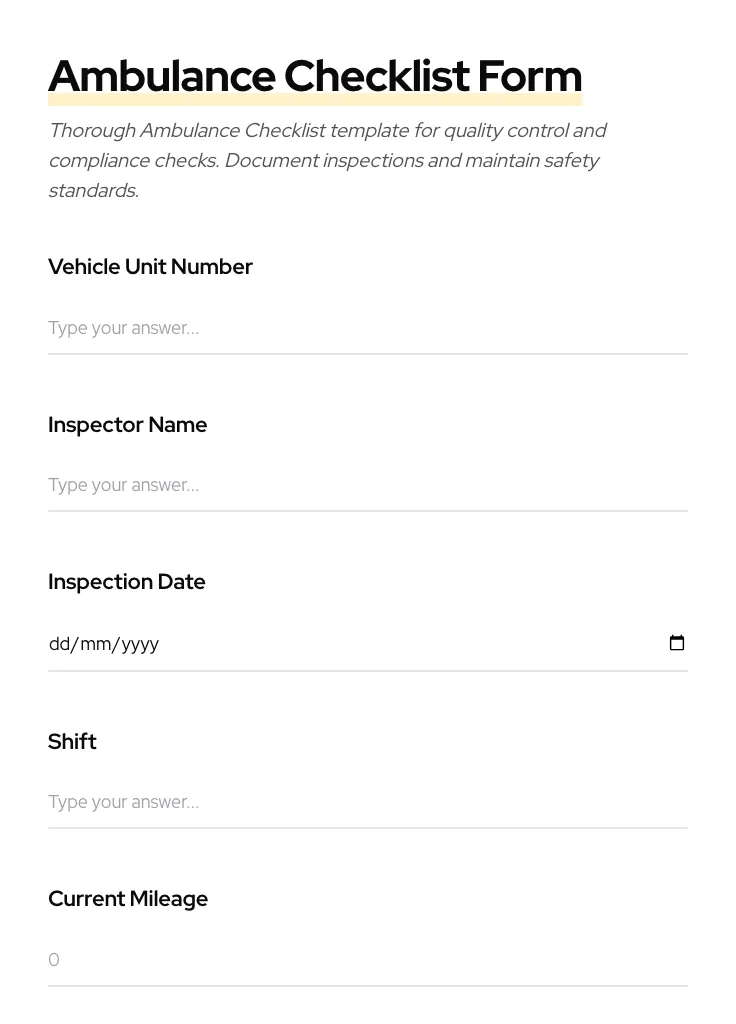Click the italic form description text
The width and height of the screenshot is (736, 1024).
pyautogui.click(x=328, y=160)
